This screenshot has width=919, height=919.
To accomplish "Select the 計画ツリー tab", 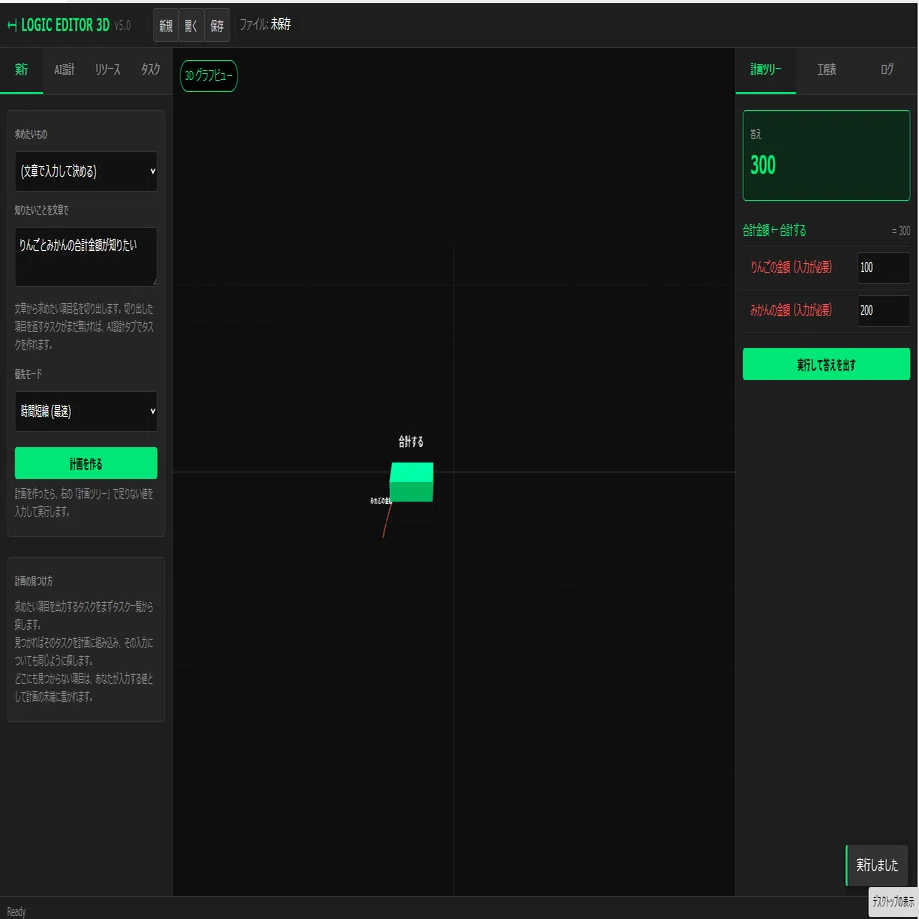I will [x=765, y=70].
